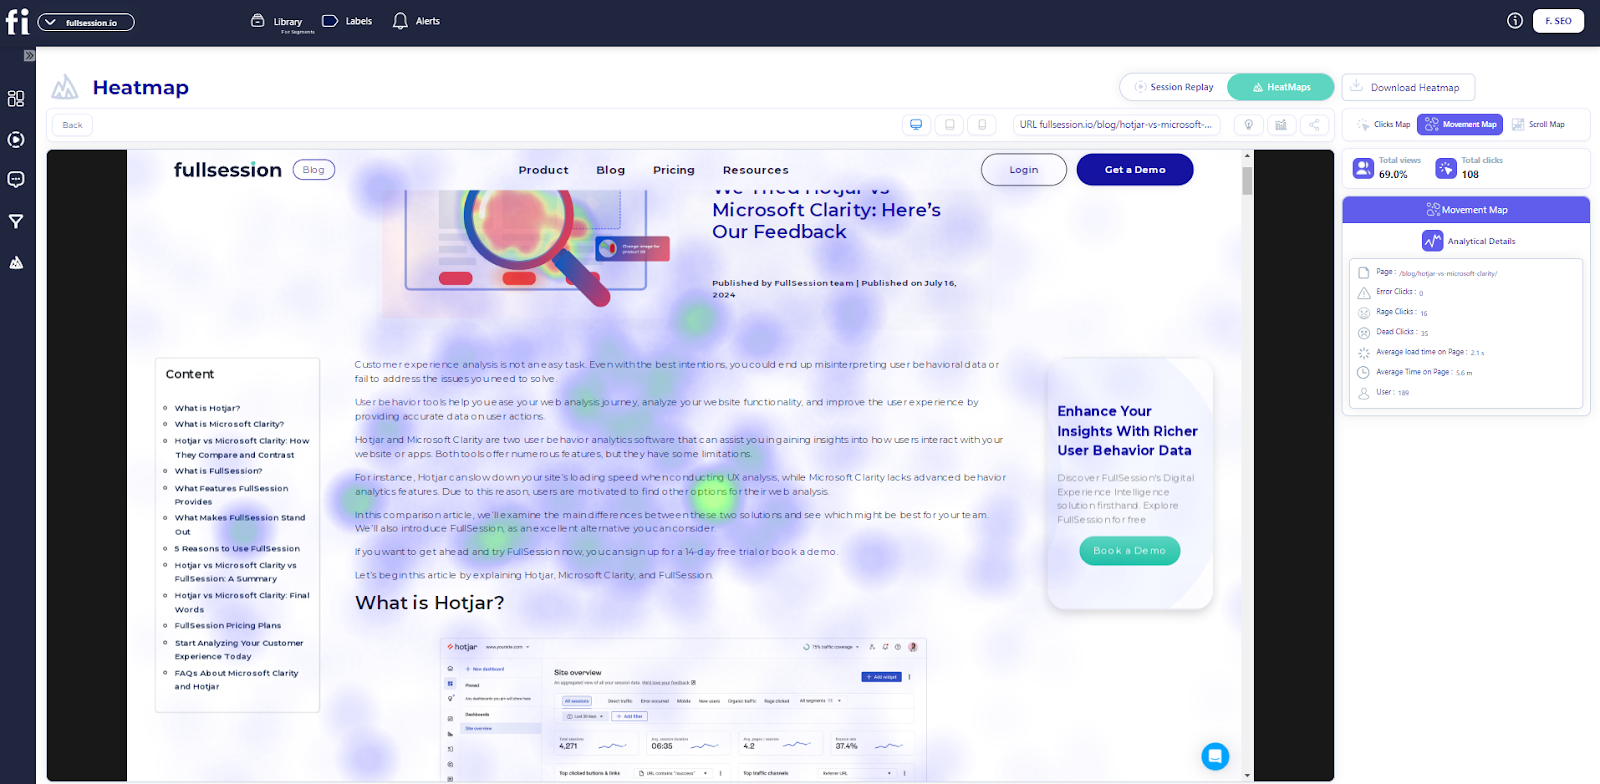Click the blue chat widget bubble

1215,756
